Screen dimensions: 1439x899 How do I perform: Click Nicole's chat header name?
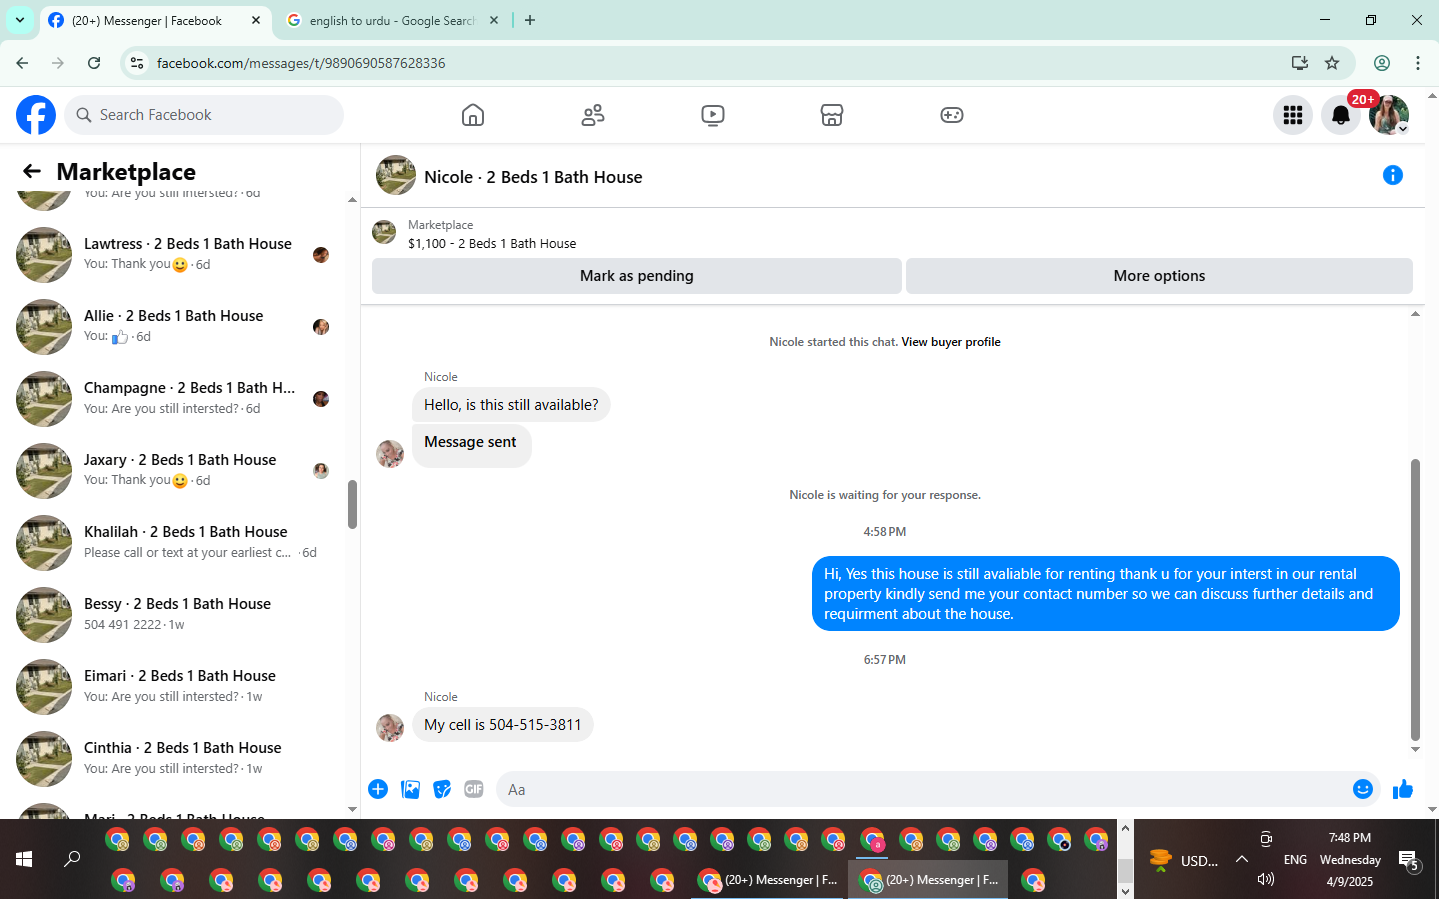coord(533,177)
